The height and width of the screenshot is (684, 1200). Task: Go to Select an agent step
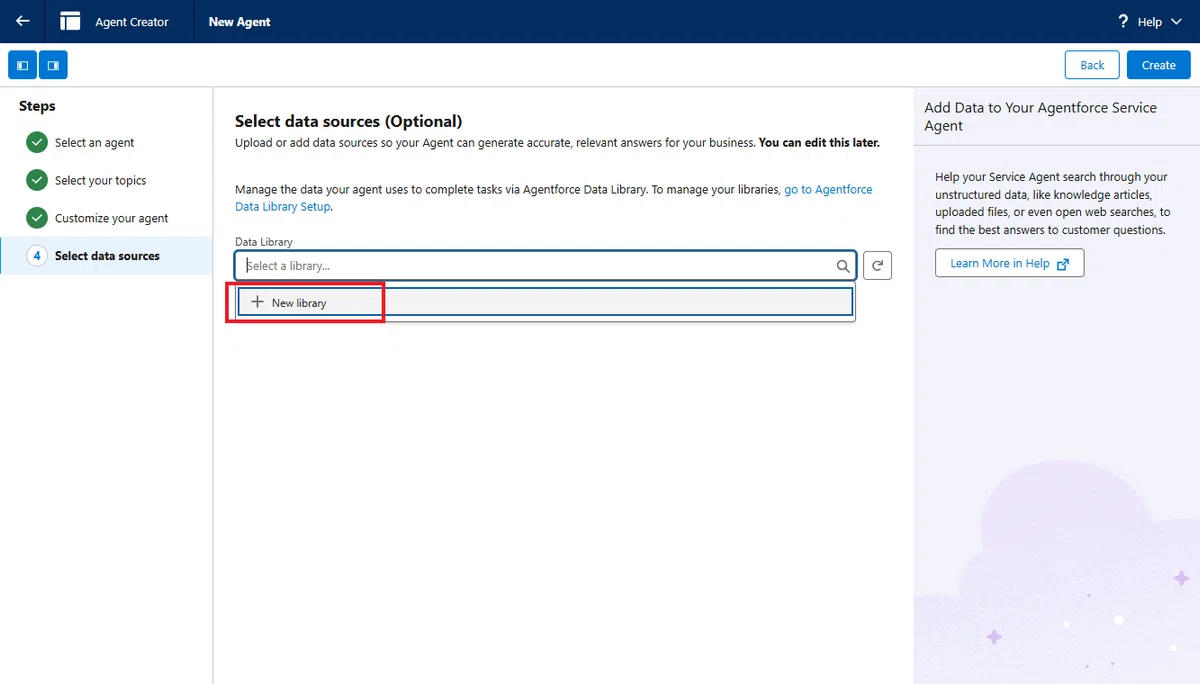tap(94, 143)
